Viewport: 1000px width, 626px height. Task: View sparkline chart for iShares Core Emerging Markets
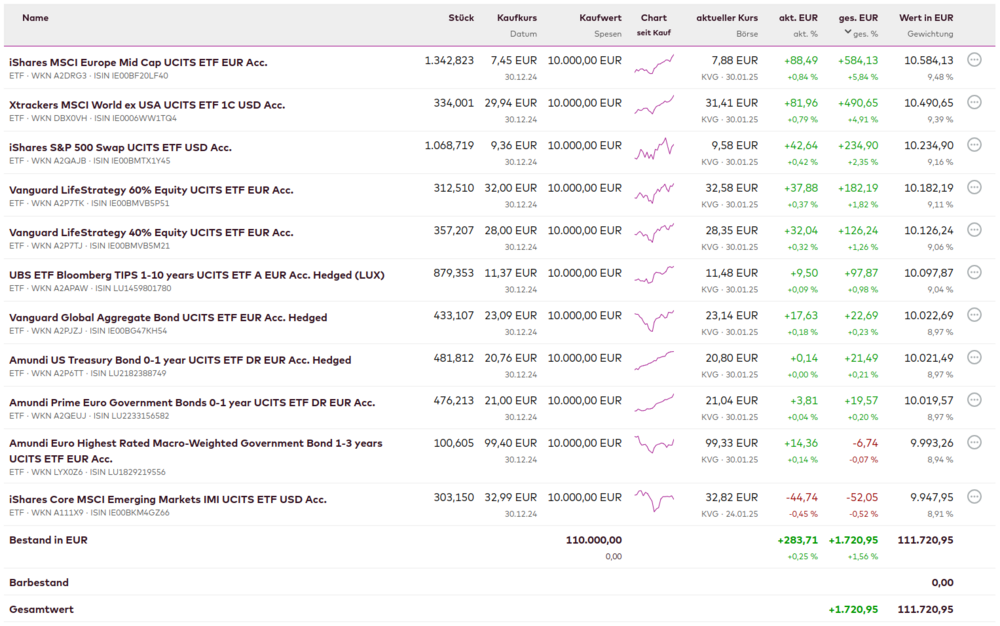[x=654, y=499]
